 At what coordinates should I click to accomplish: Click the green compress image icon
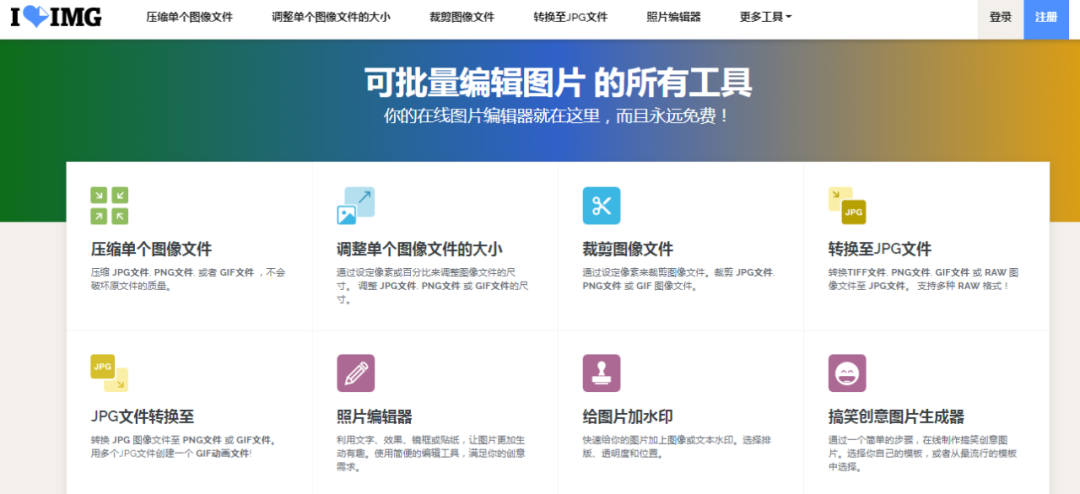click(110, 205)
